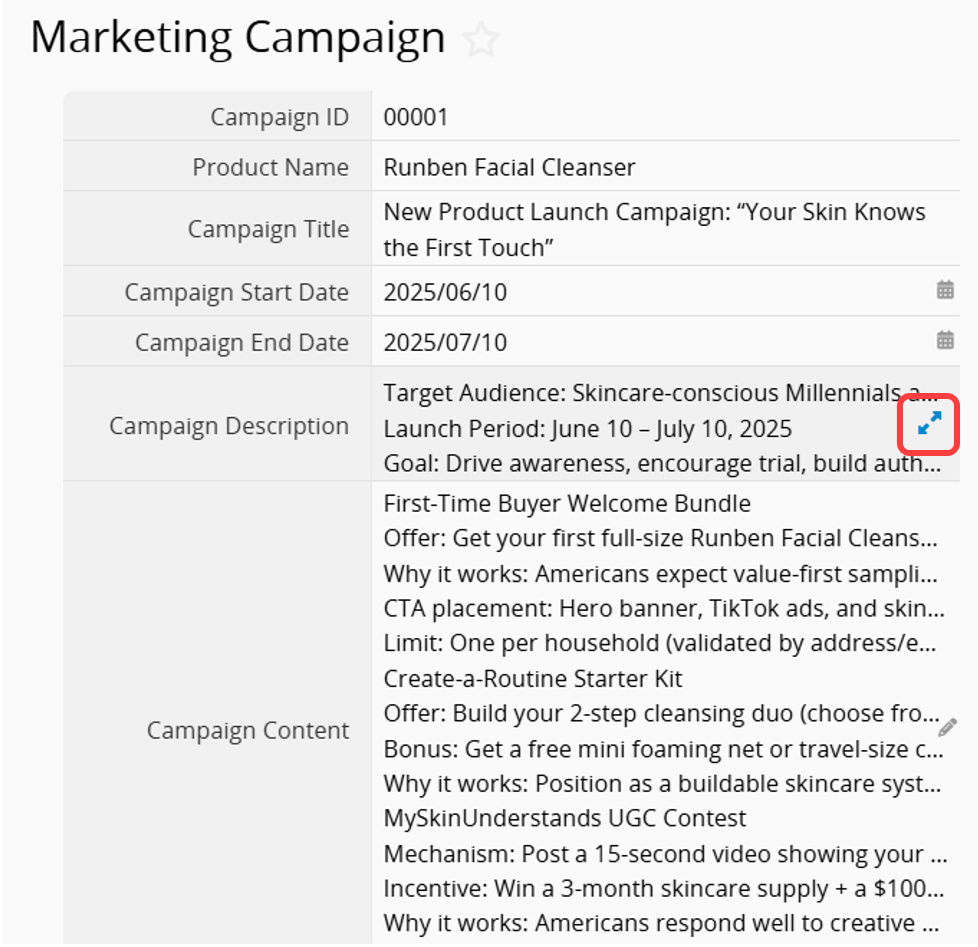Expand the Campaign Description field to full view

pyautogui.click(x=929, y=424)
